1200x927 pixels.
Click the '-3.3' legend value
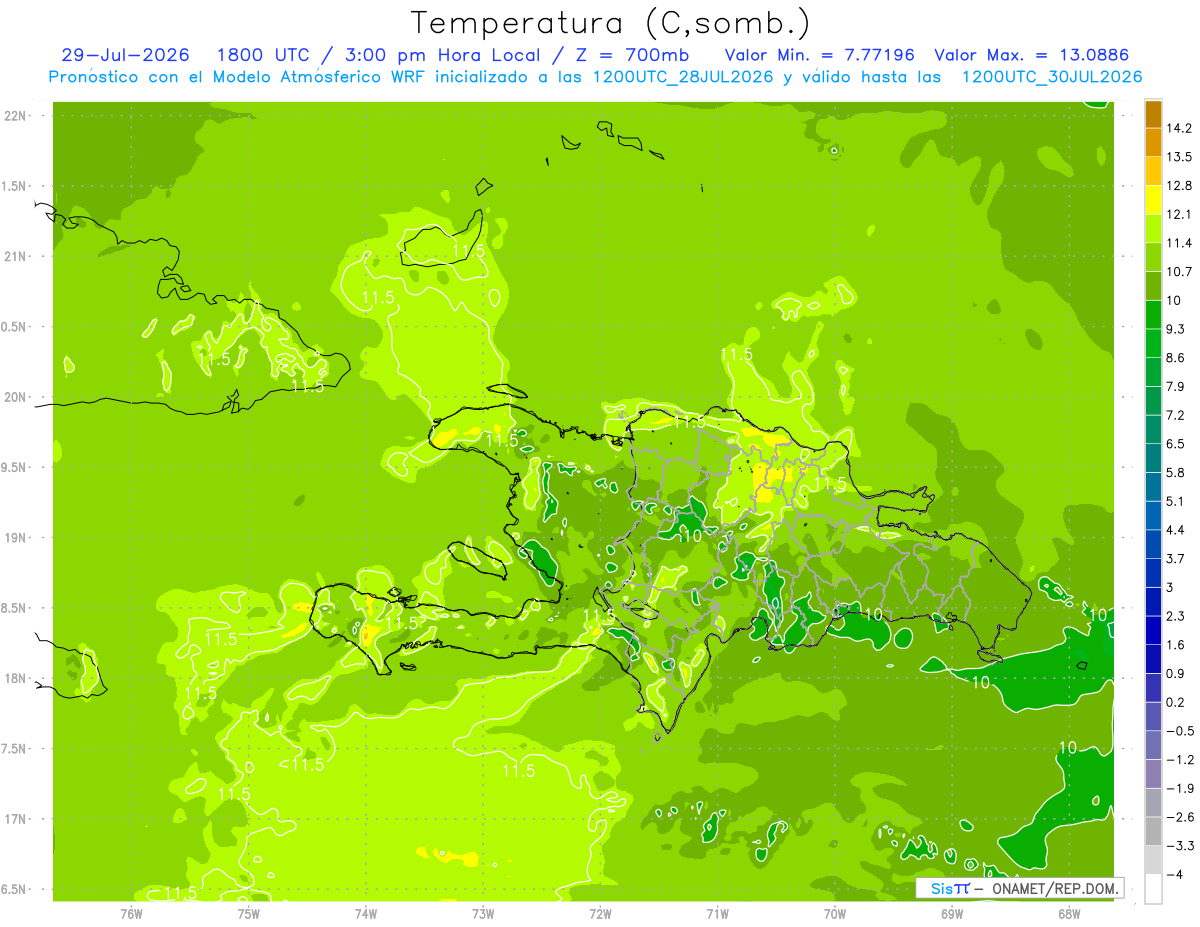(1180, 846)
